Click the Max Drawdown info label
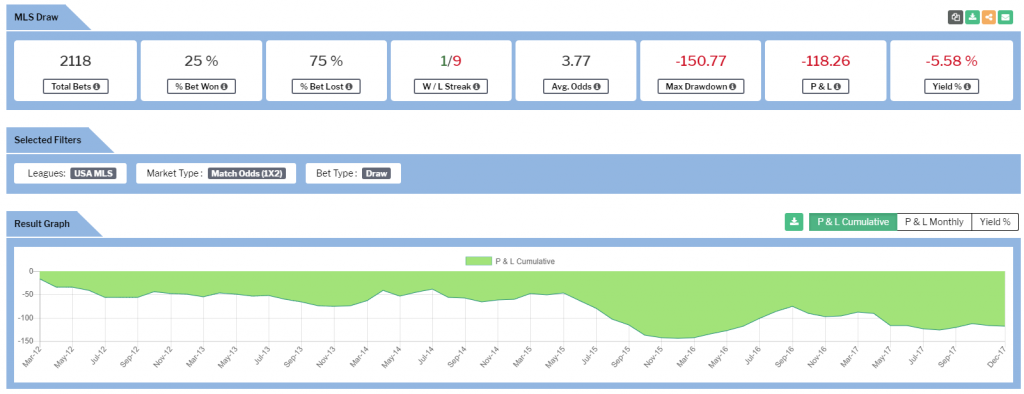The image size is (1024, 394). 701,86
